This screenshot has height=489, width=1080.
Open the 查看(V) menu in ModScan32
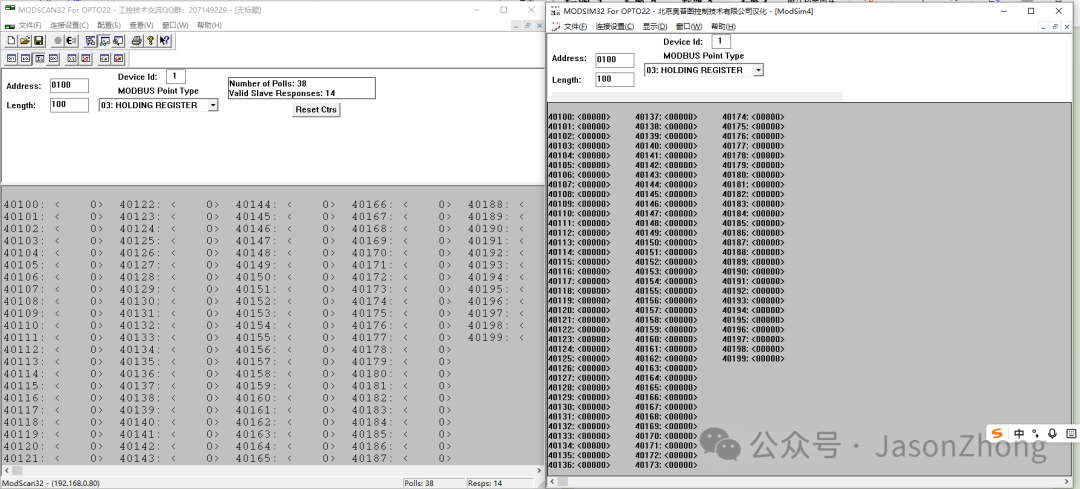pos(141,25)
